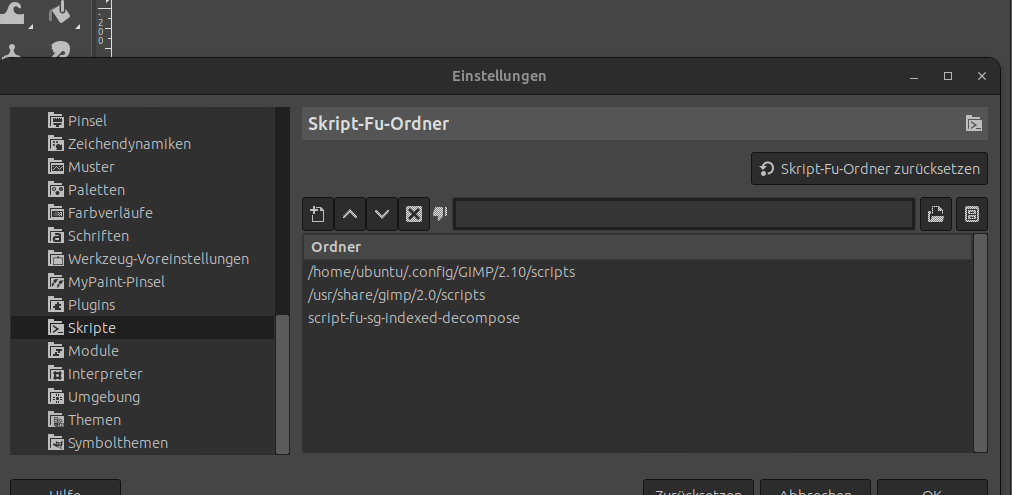This screenshot has width=1012, height=495.
Task: Click the Module folder icon
Action: [x=56, y=350]
